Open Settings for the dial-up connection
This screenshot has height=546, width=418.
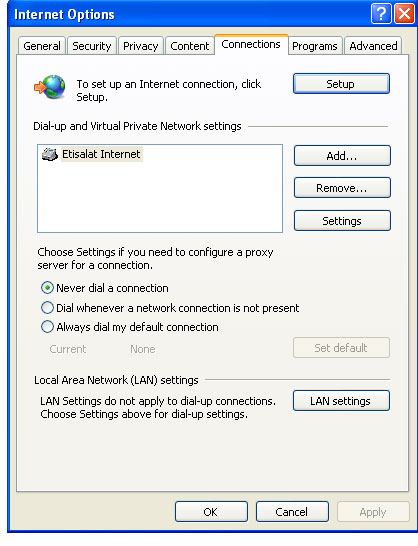click(342, 220)
